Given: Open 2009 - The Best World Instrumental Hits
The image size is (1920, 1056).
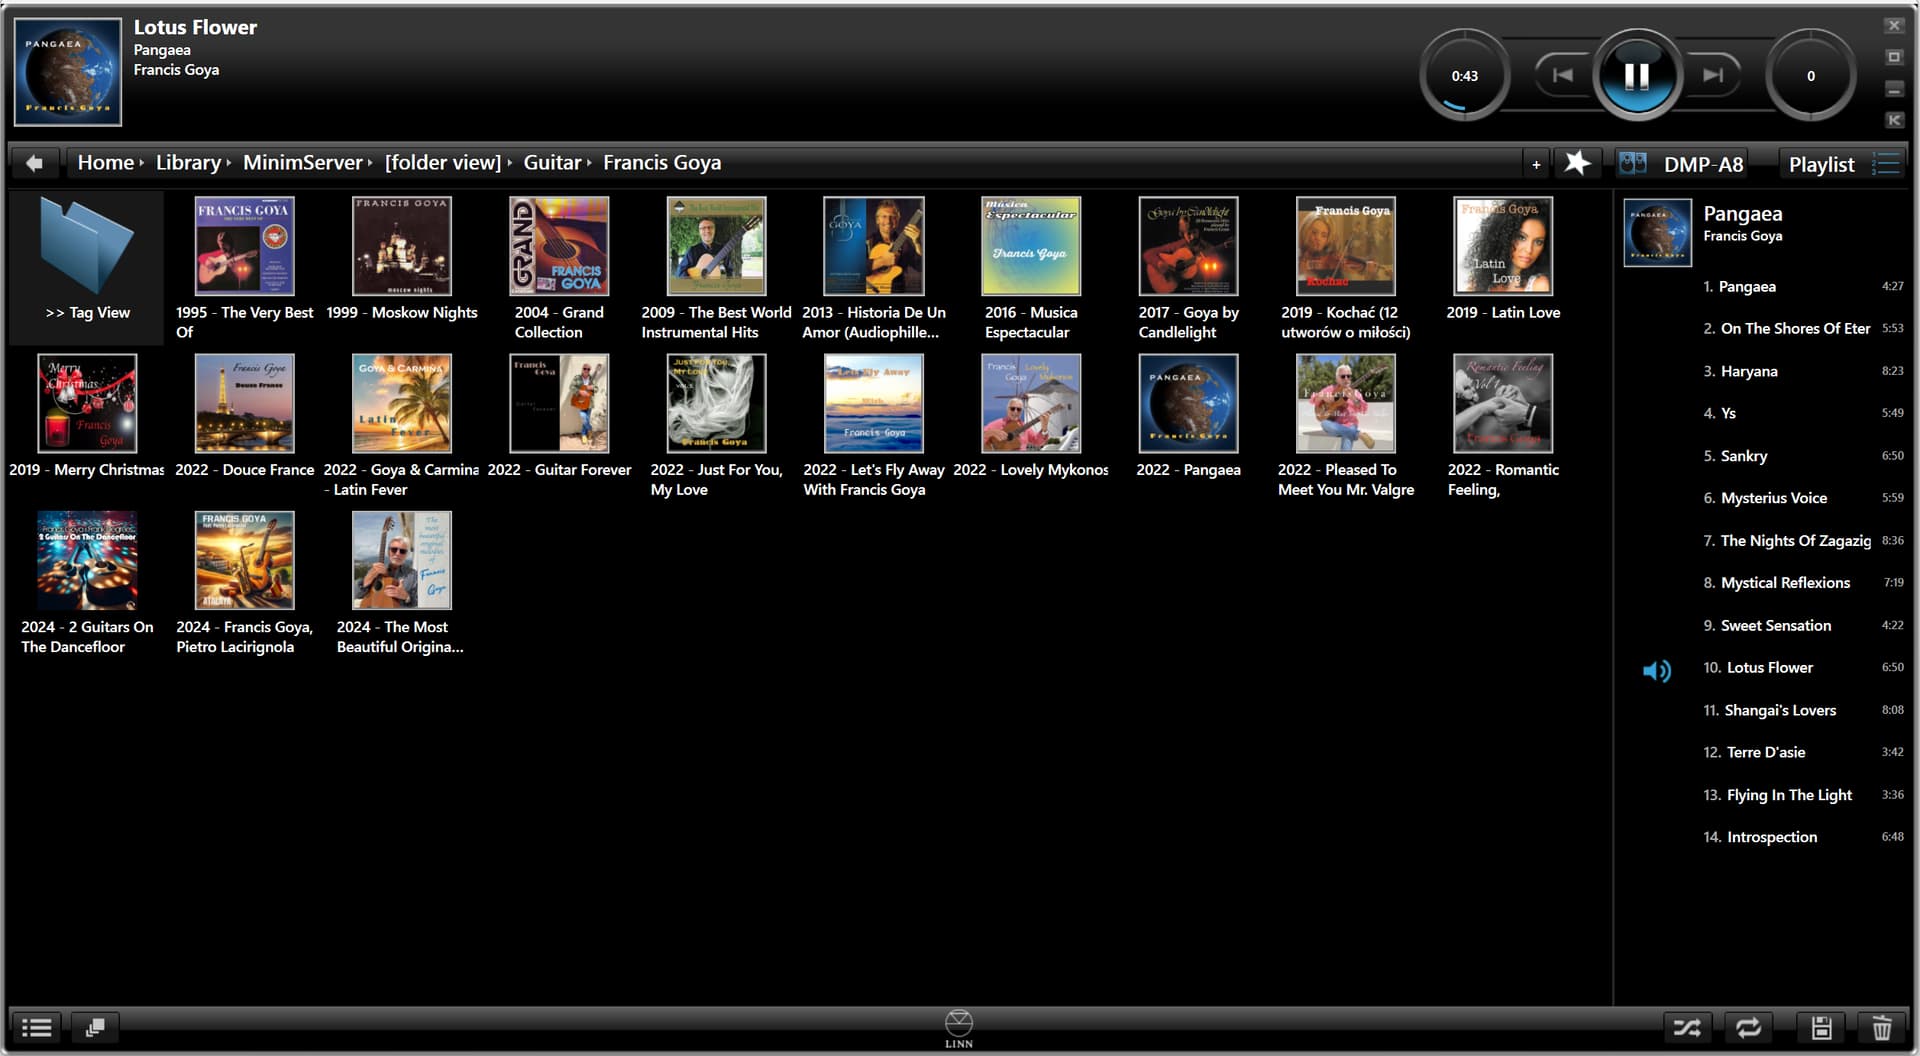Looking at the screenshot, I should 716,268.
